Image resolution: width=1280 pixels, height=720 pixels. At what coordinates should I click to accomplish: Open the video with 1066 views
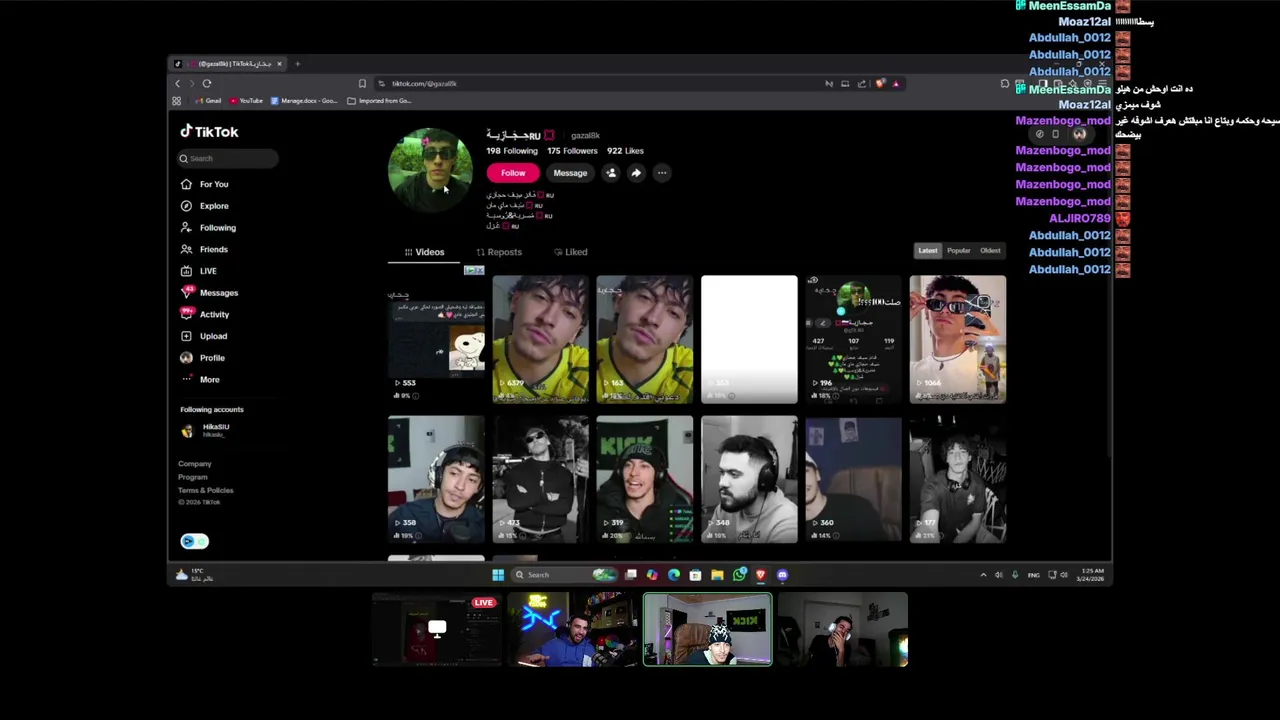(x=958, y=339)
